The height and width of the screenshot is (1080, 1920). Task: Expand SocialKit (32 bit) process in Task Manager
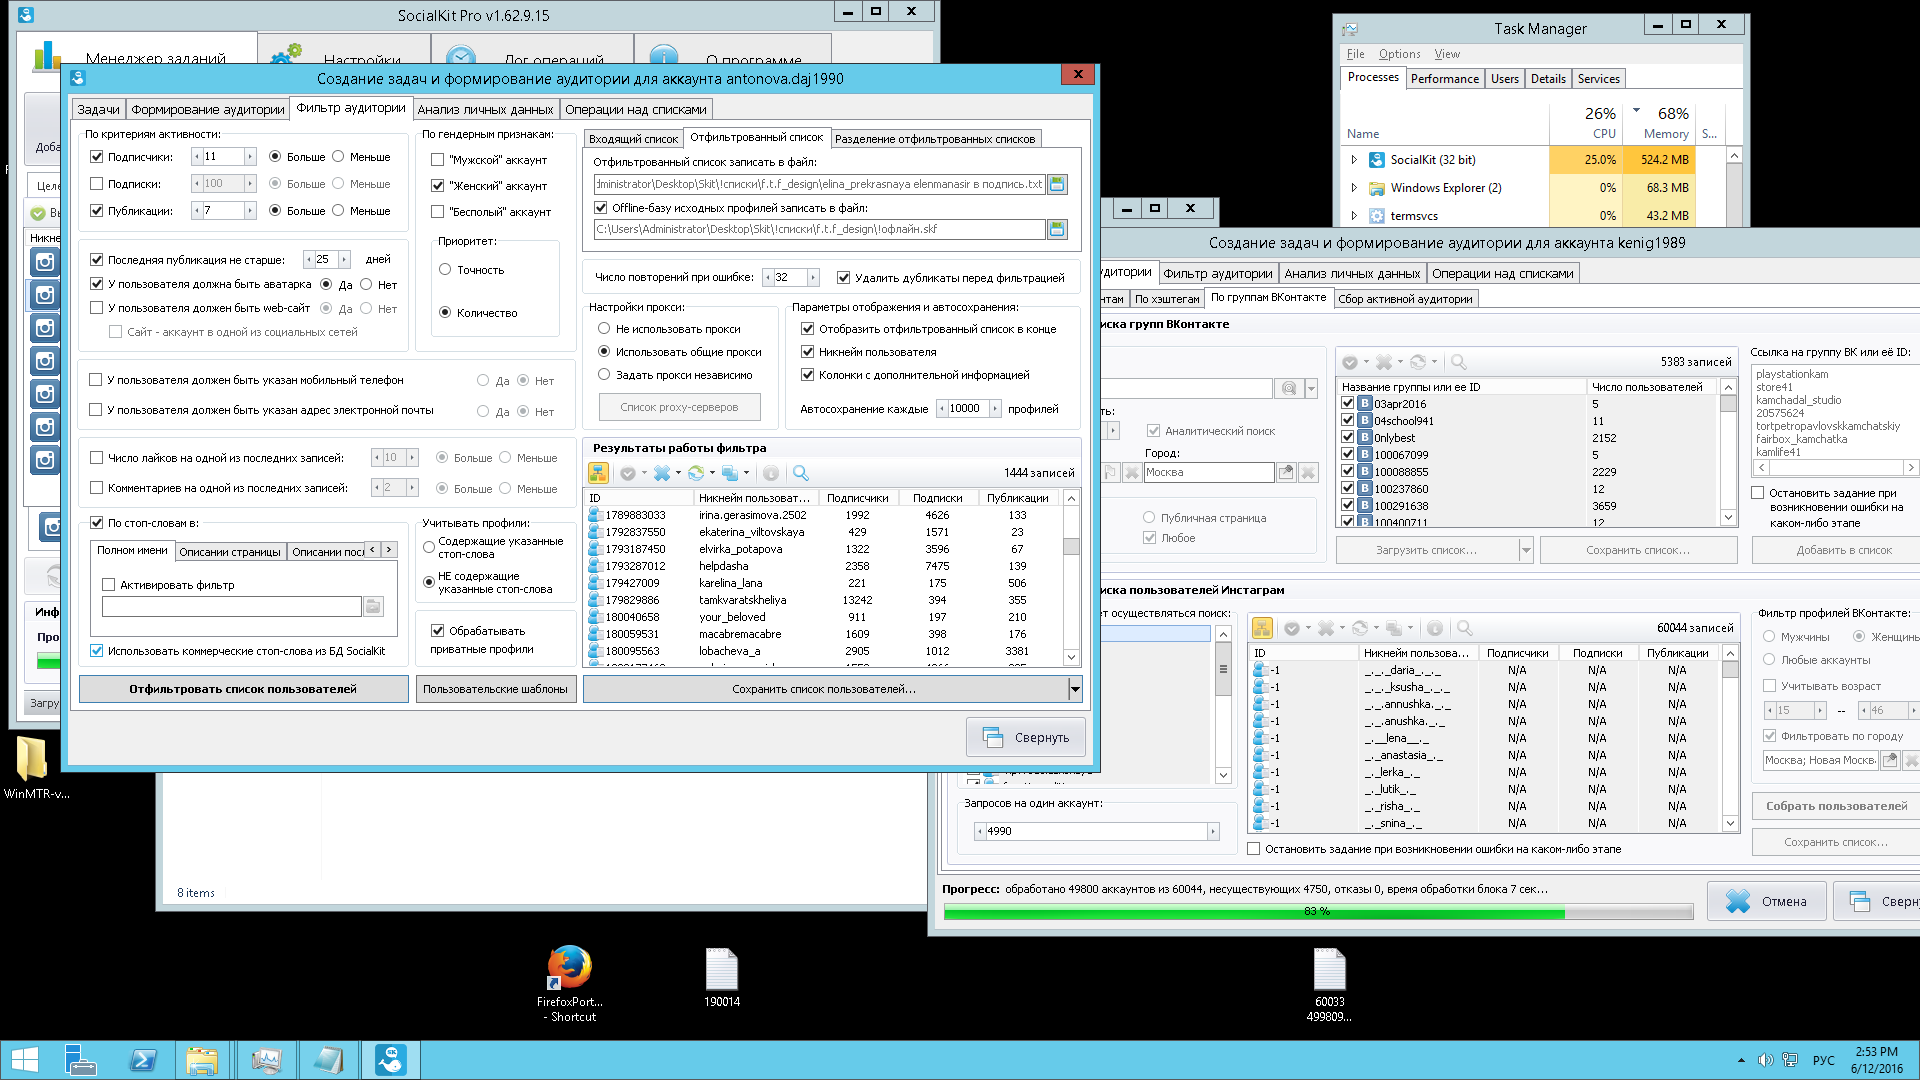coord(1354,160)
